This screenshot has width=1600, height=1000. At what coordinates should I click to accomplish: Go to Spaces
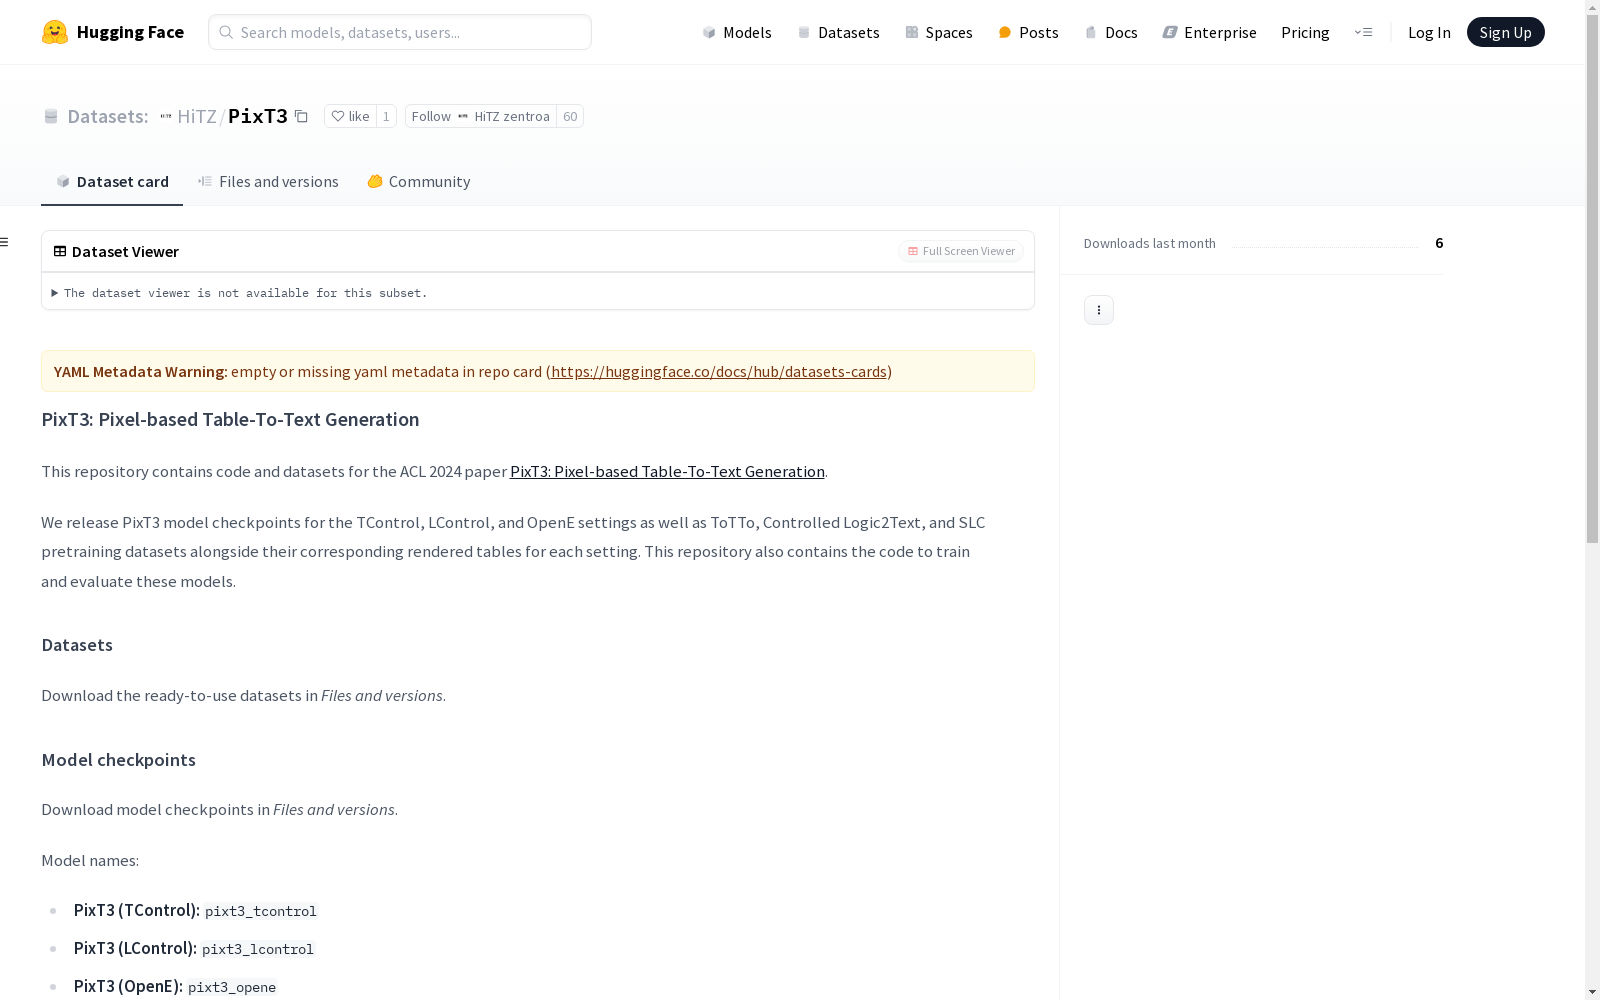[x=939, y=32]
